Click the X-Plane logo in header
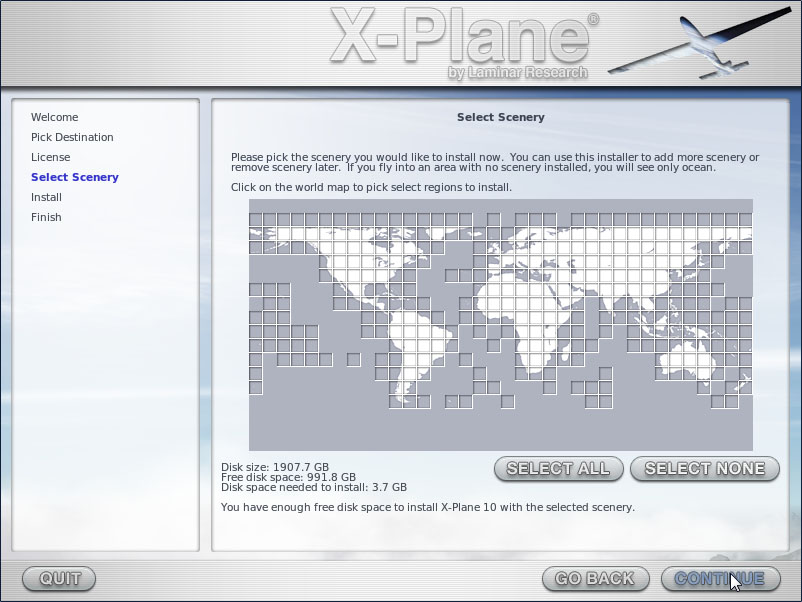Image resolution: width=802 pixels, height=602 pixels. click(x=464, y=43)
